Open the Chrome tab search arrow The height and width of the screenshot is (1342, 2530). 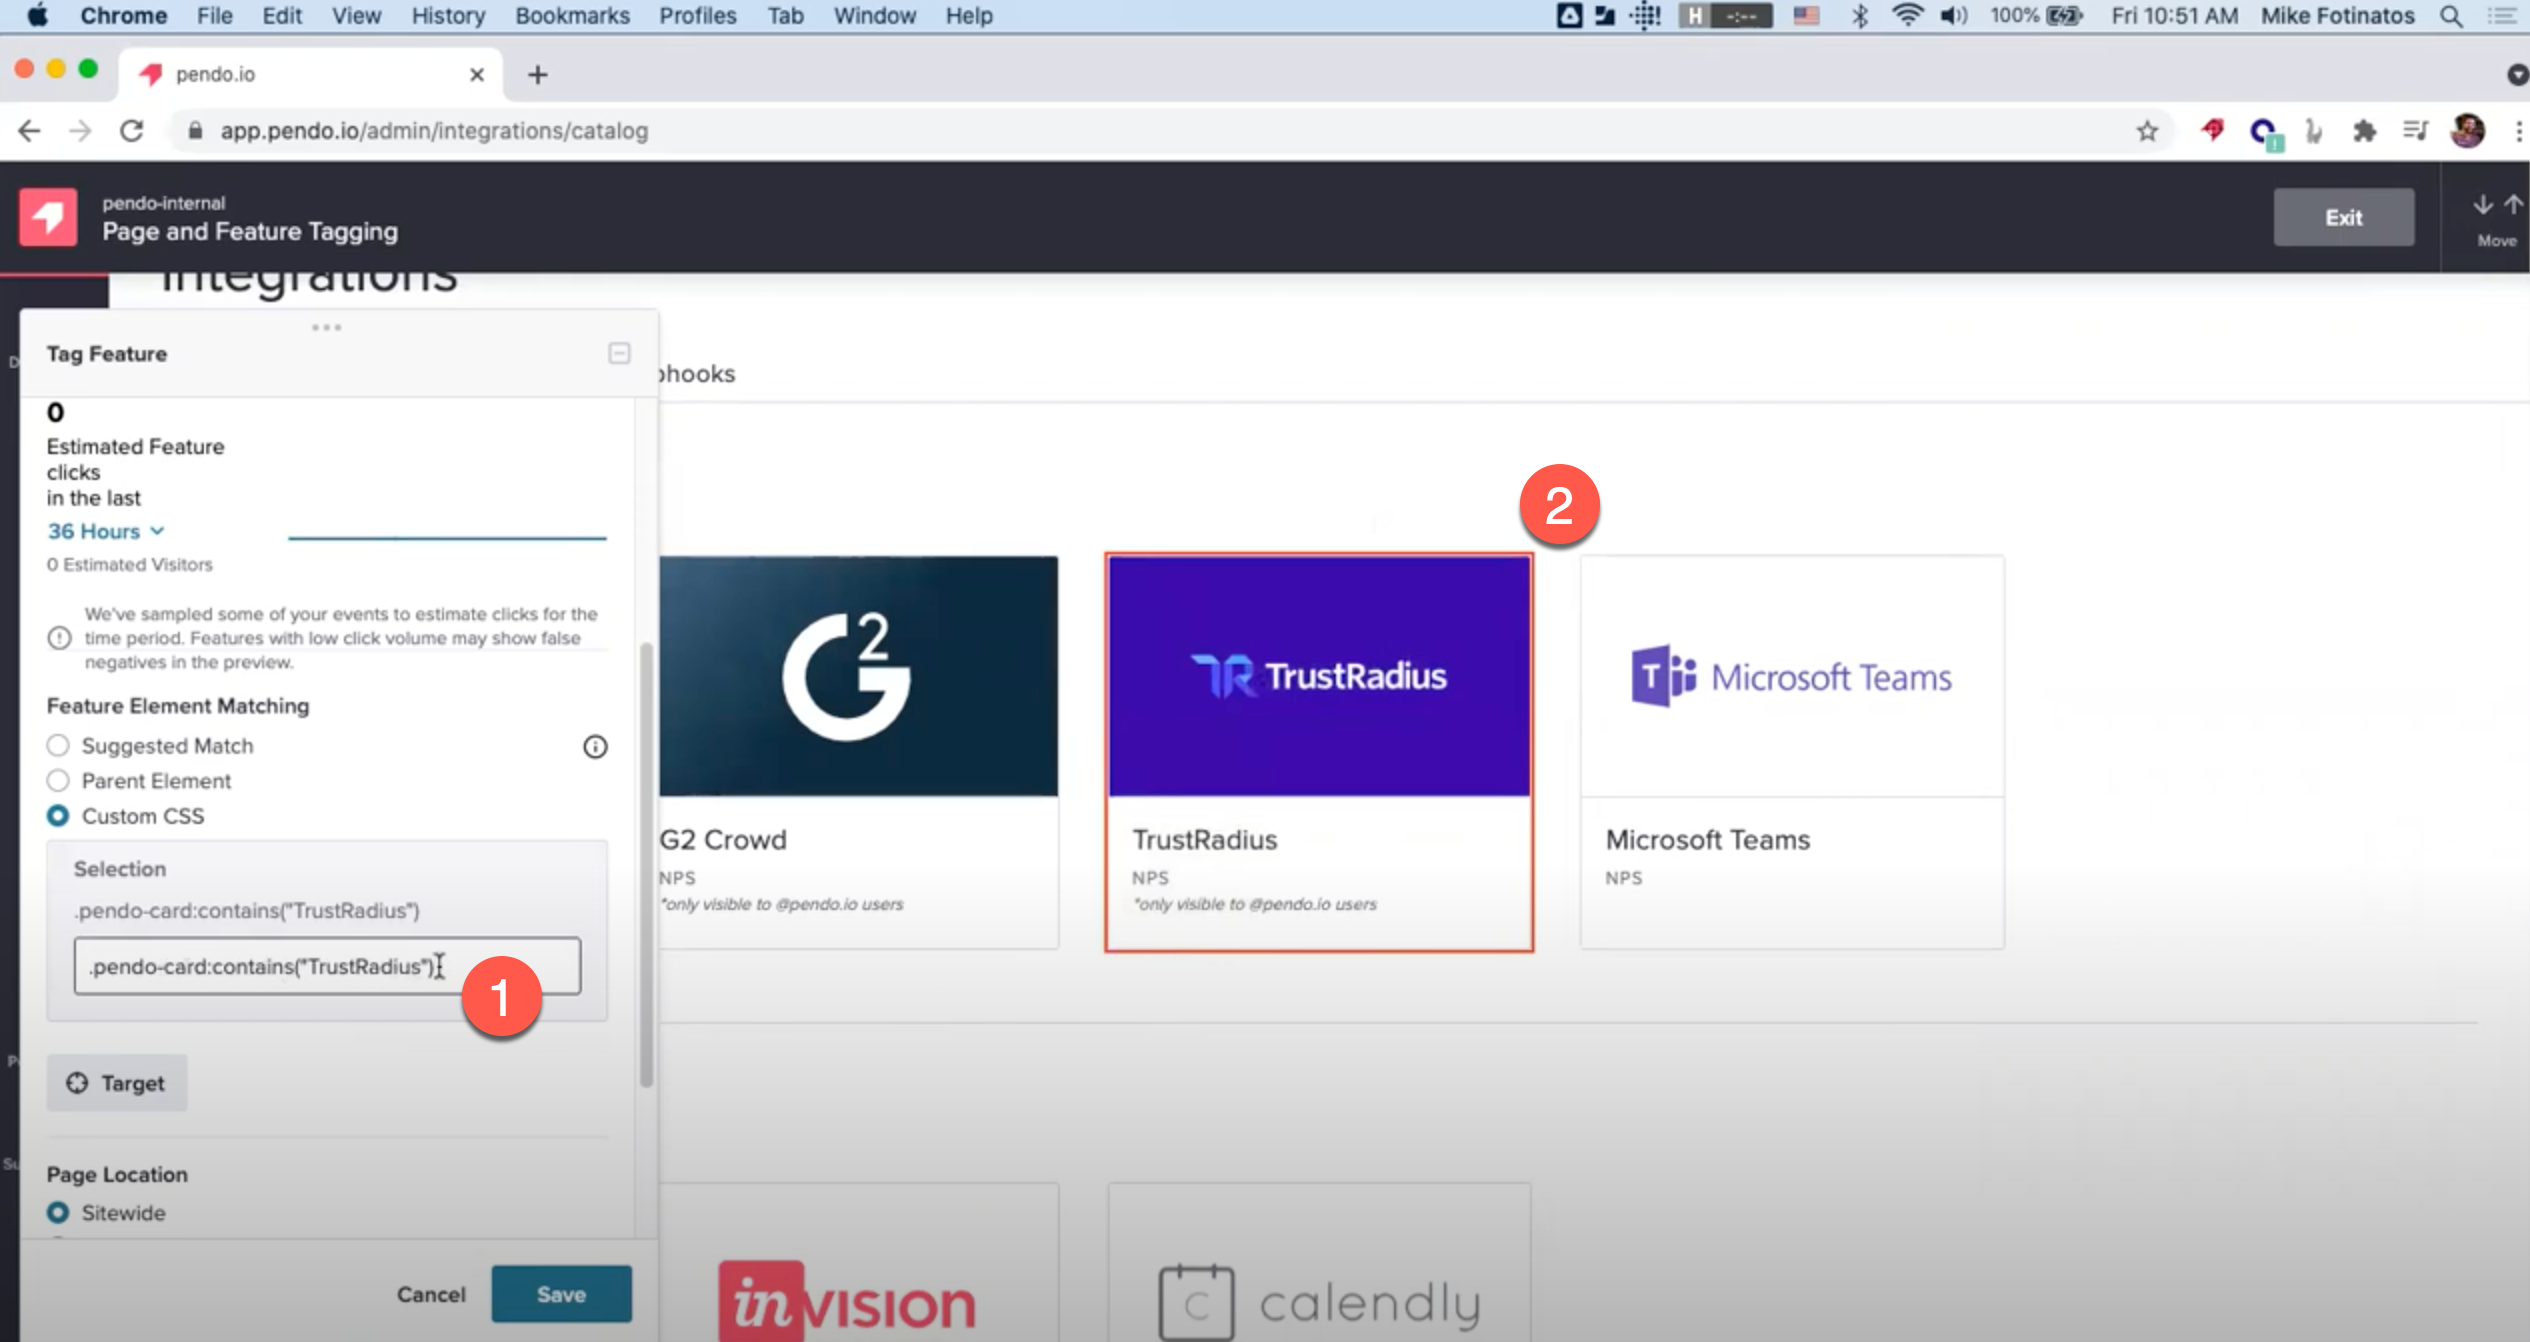tap(2517, 75)
